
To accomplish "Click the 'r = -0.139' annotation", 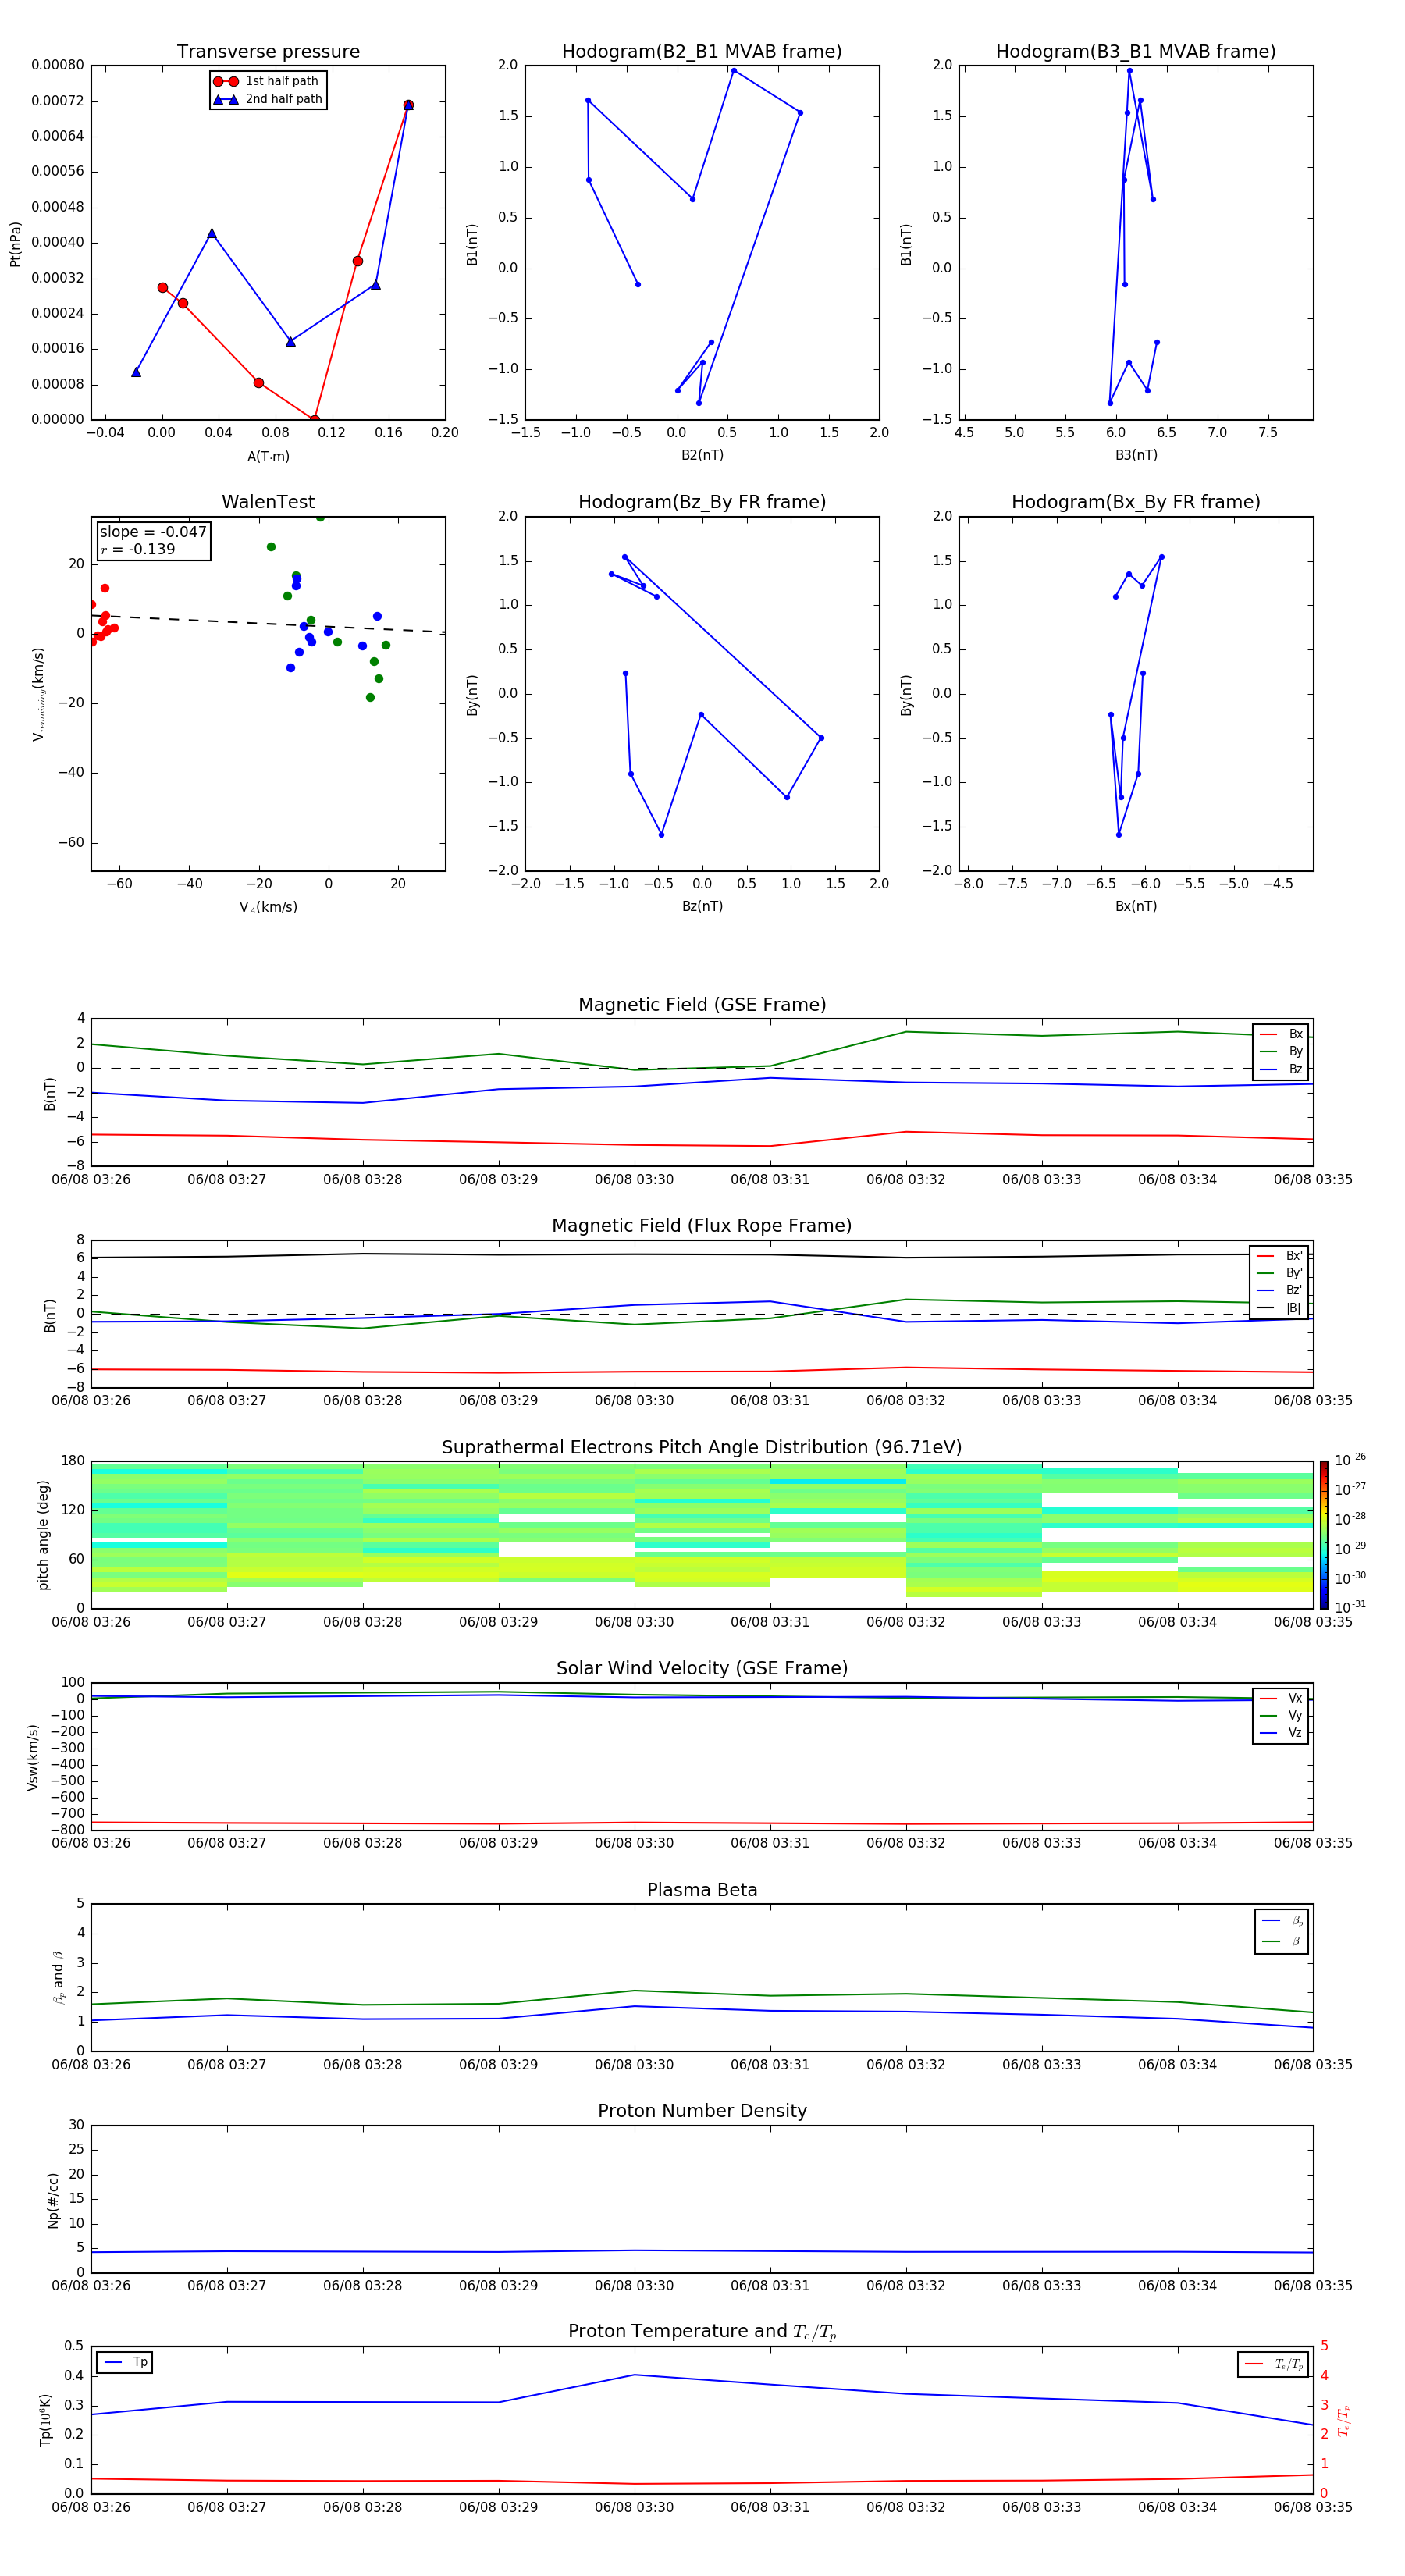I will [x=138, y=549].
